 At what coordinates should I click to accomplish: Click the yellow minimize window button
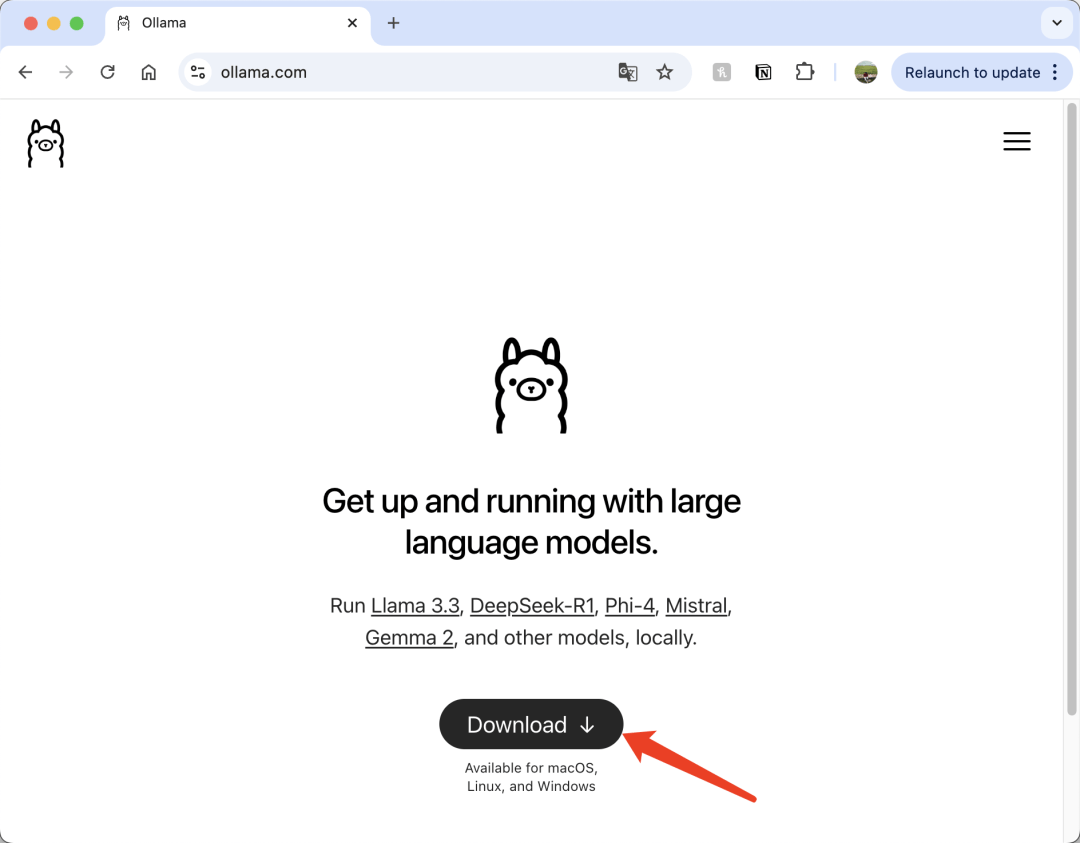point(54,23)
